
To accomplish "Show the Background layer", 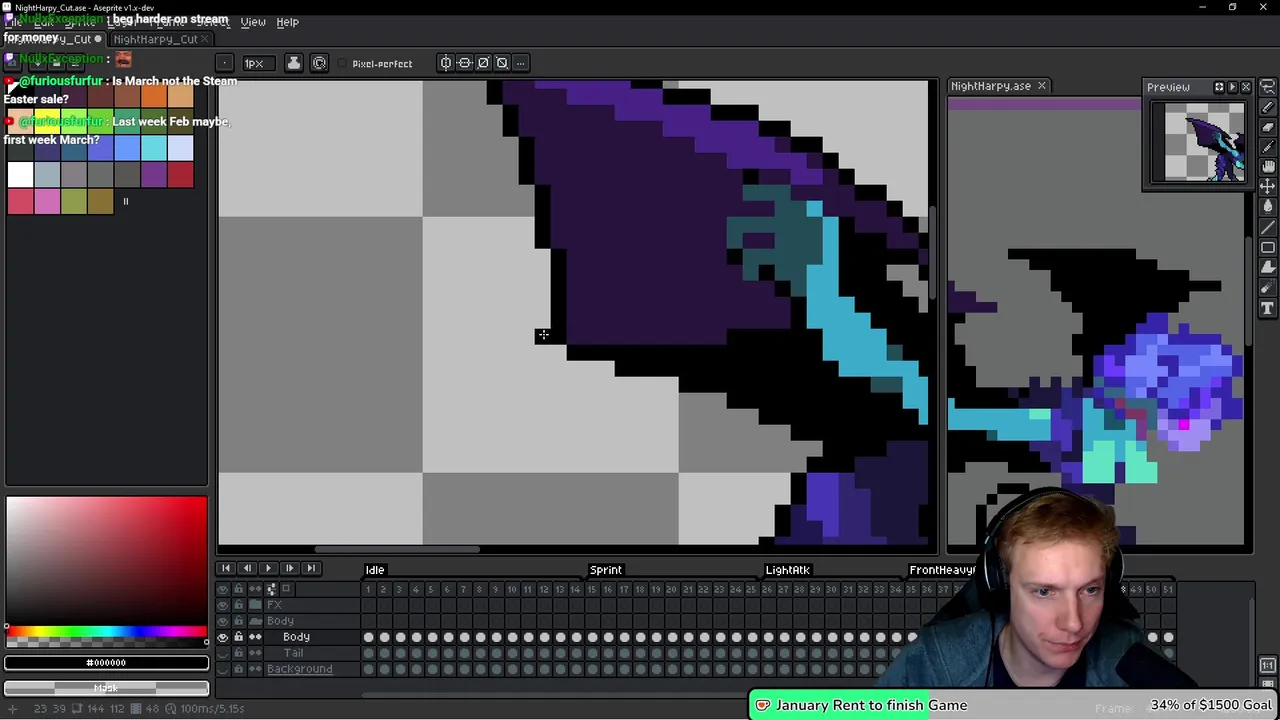I will pyautogui.click(x=223, y=669).
